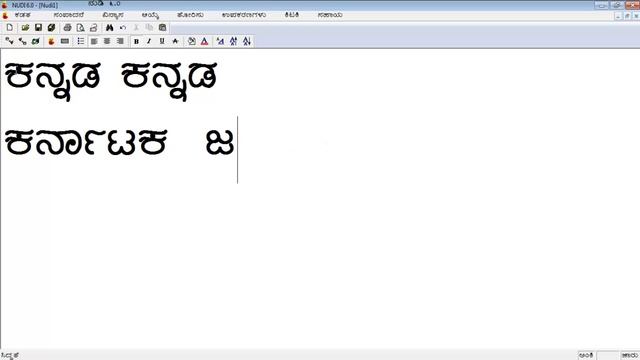Open the sixth (longest) menu in the menu bar
Image resolution: width=640 pixels, height=360 pixels.
[x=244, y=15]
